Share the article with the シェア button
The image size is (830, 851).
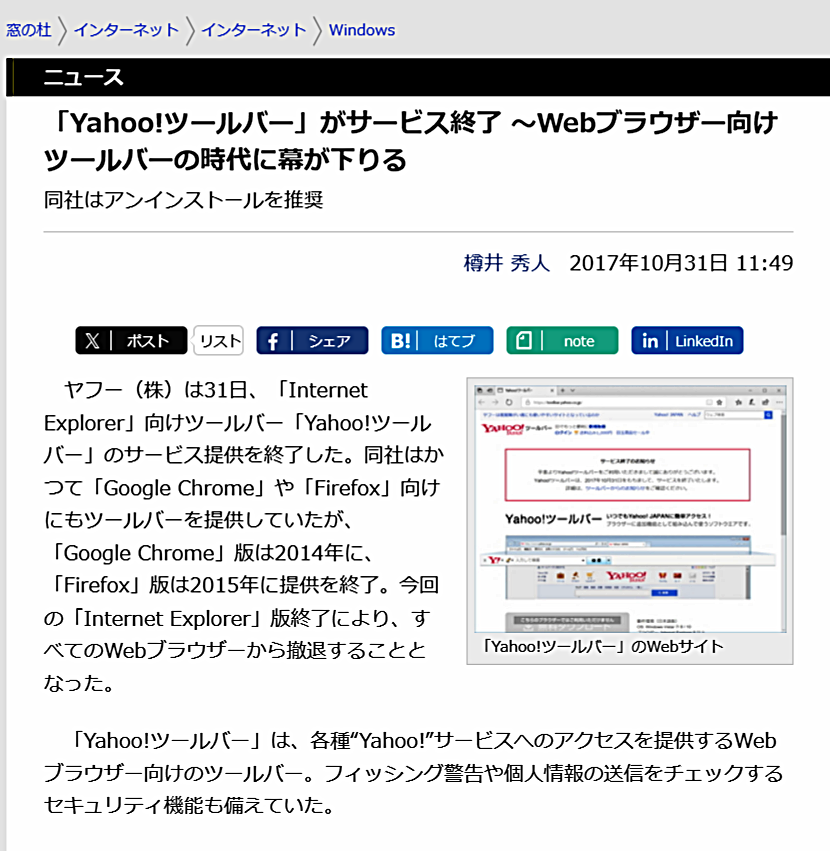tap(312, 340)
